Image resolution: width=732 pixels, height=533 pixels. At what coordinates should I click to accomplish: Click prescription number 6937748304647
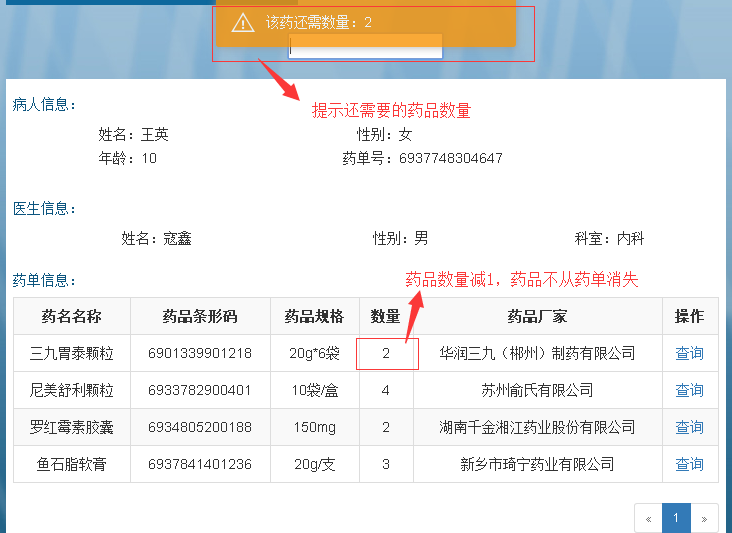450,158
